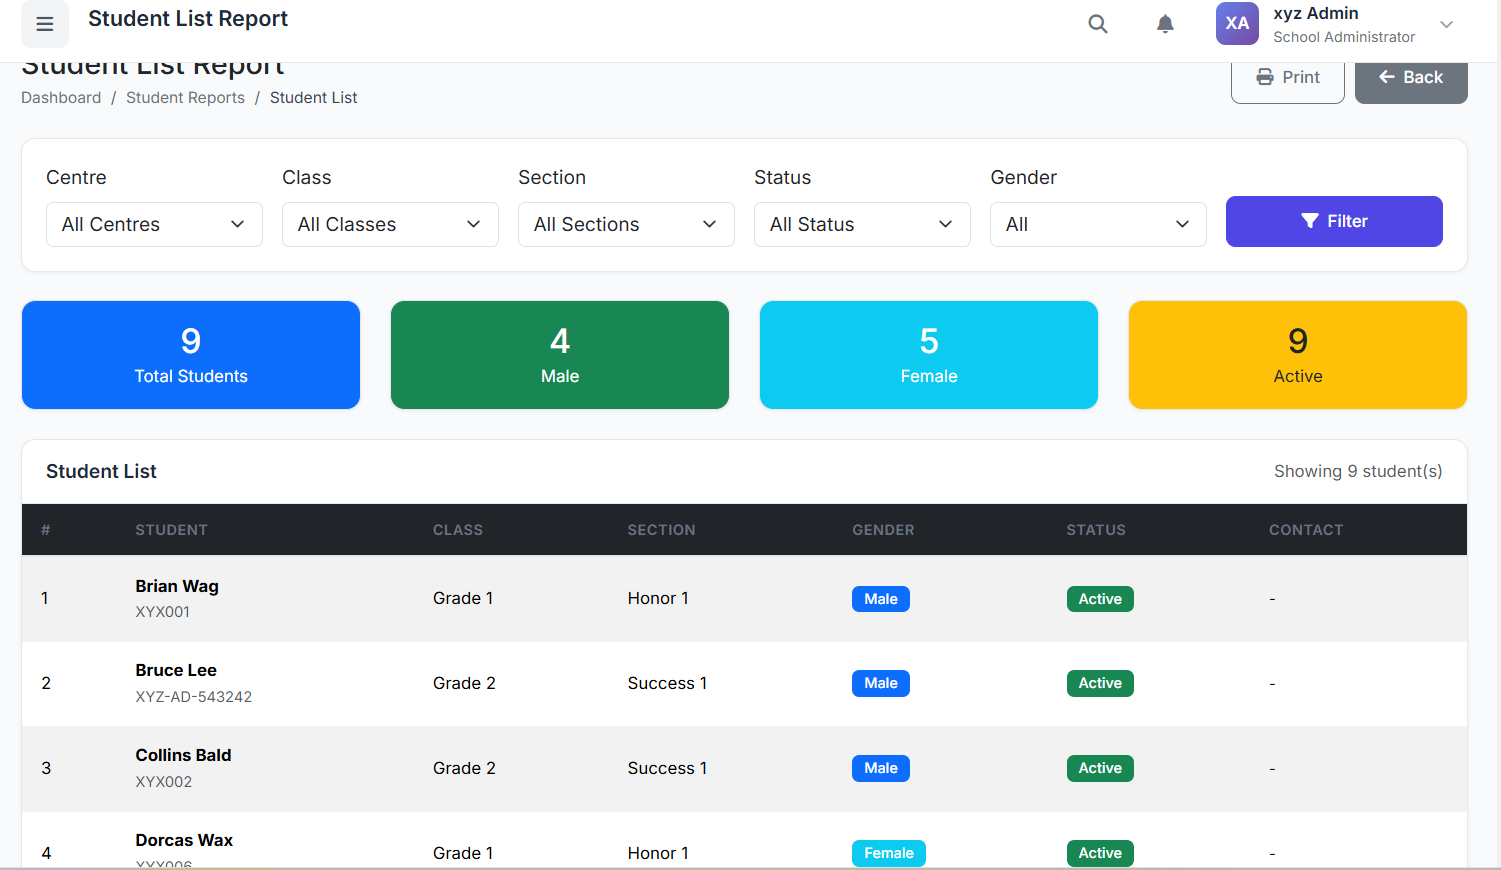Click the Total Students summary card
Image resolution: width=1501 pixels, height=870 pixels.
191,355
